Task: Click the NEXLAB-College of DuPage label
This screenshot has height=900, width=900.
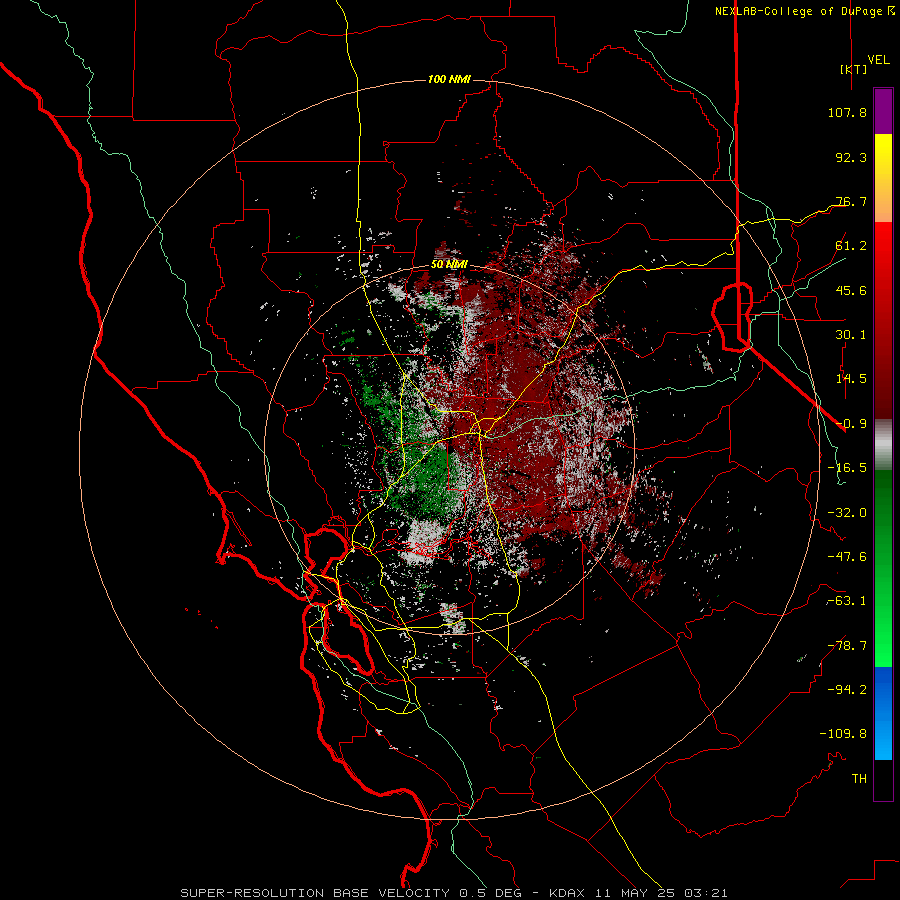Action: tap(805, 11)
